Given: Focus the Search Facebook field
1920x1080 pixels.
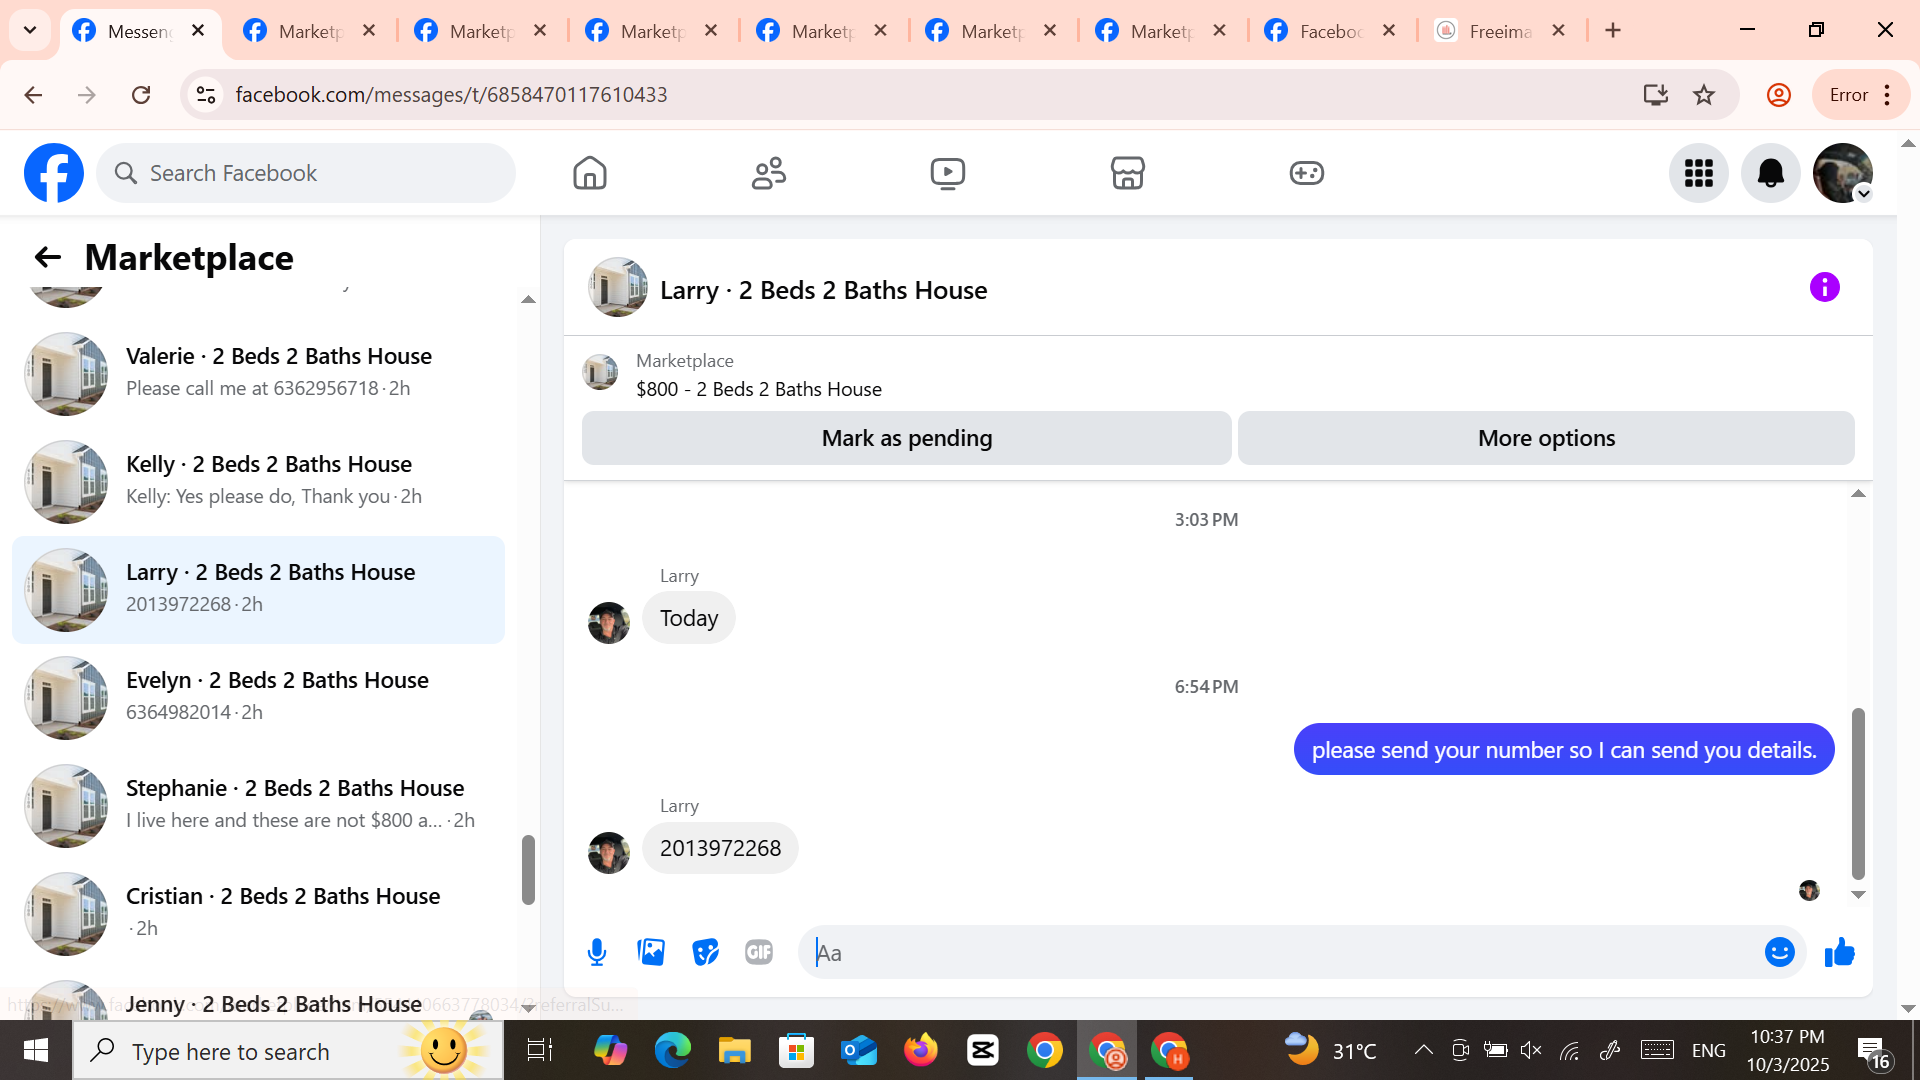Looking at the screenshot, I should tap(306, 173).
